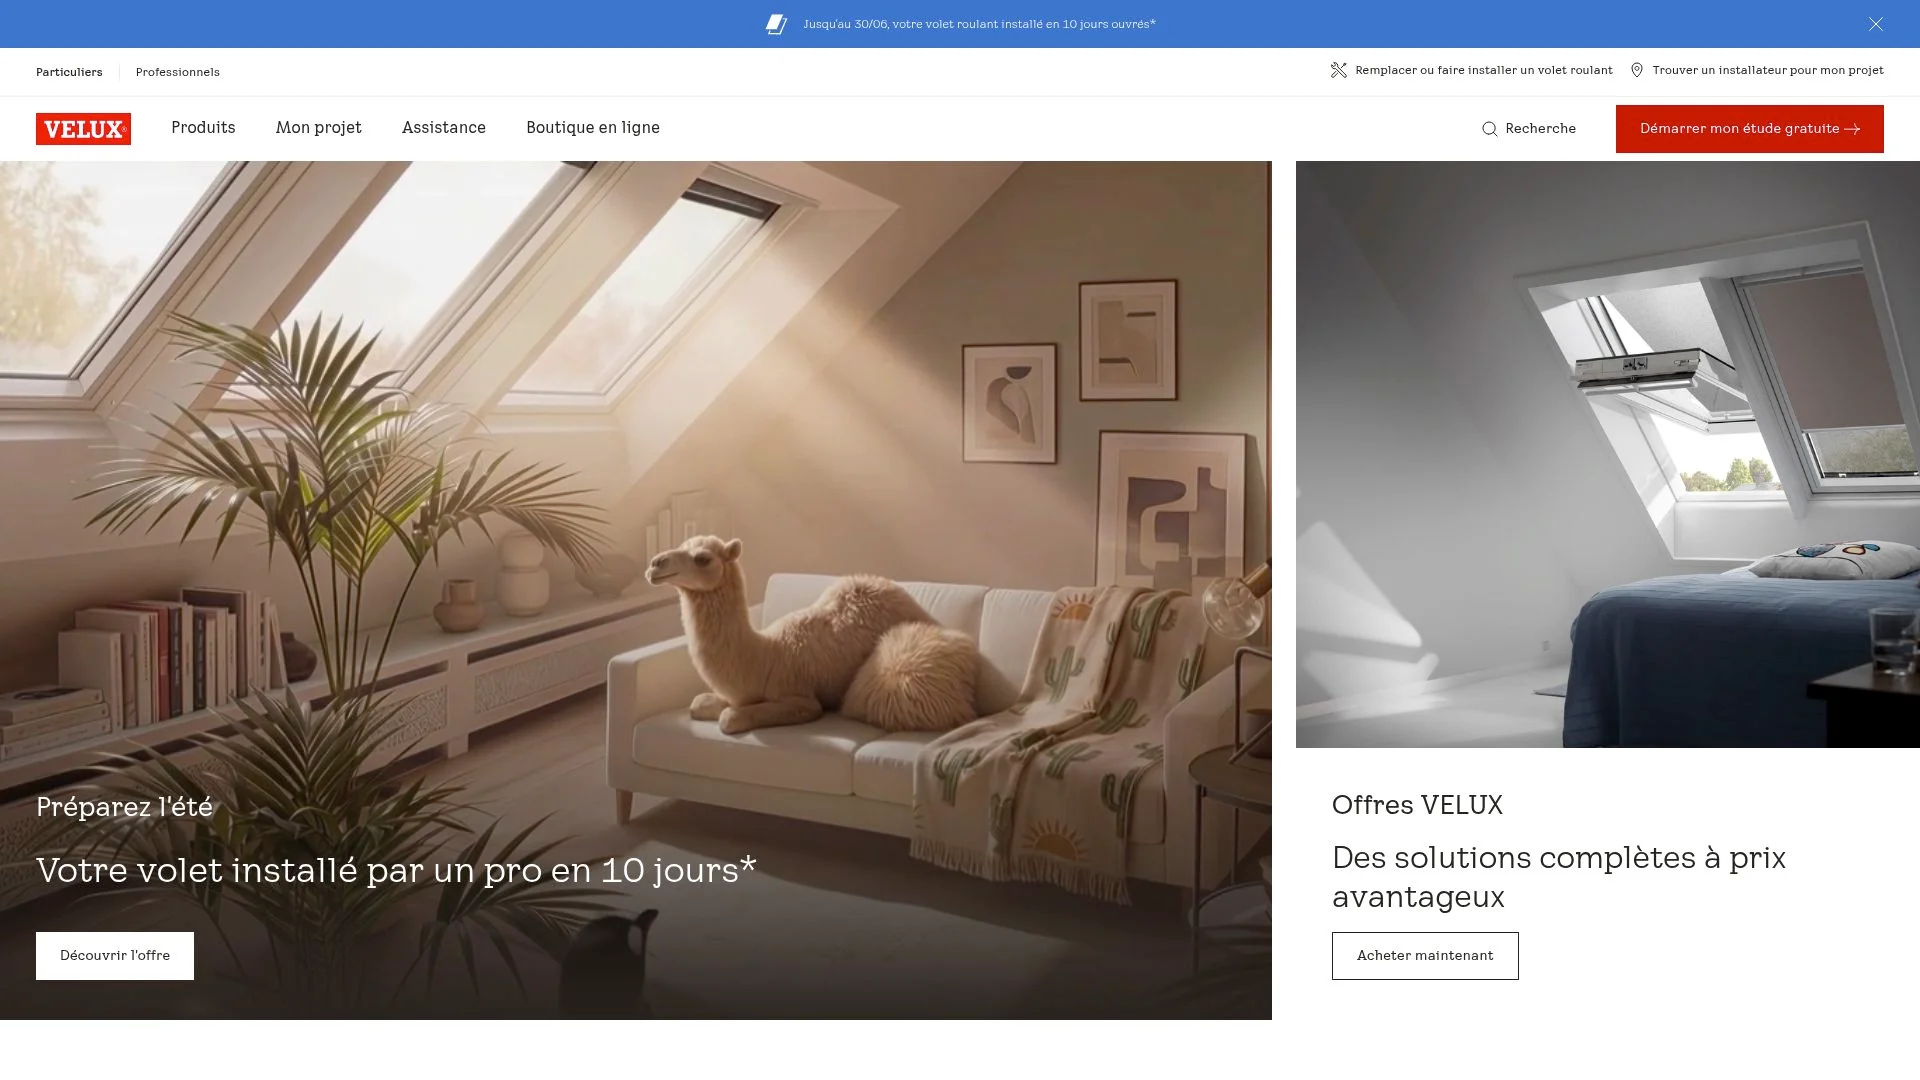
Task: Click the location pin icon
Action: tap(1637, 70)
